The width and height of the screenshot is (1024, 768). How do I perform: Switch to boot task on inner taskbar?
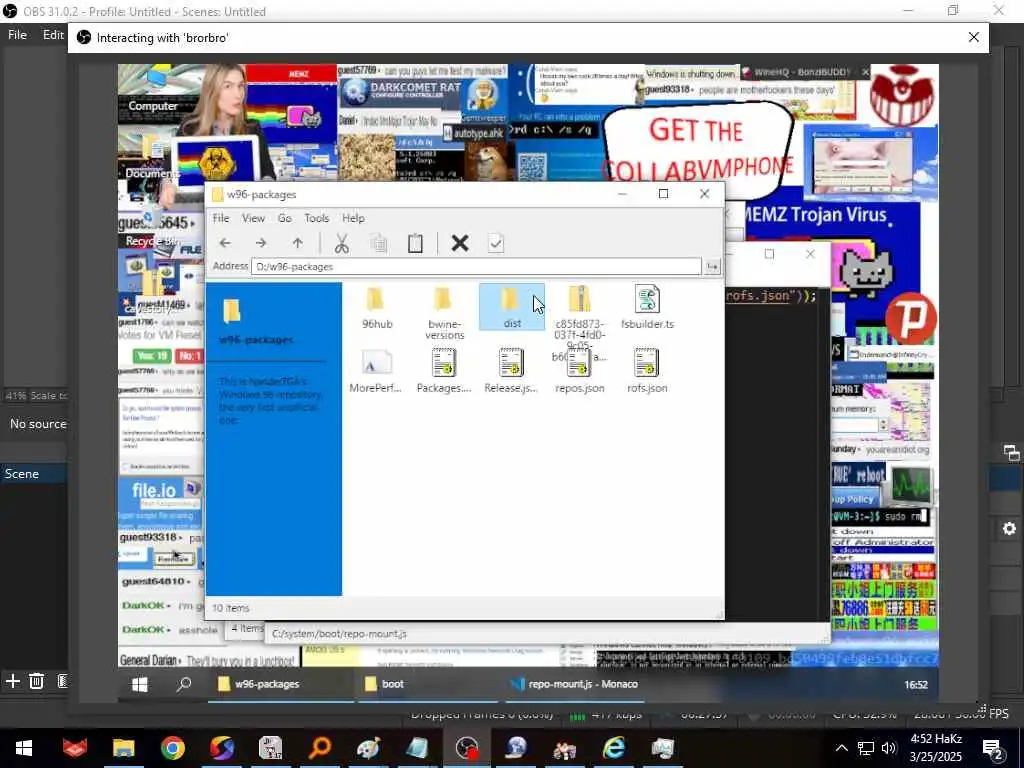[x=428, y=684]
